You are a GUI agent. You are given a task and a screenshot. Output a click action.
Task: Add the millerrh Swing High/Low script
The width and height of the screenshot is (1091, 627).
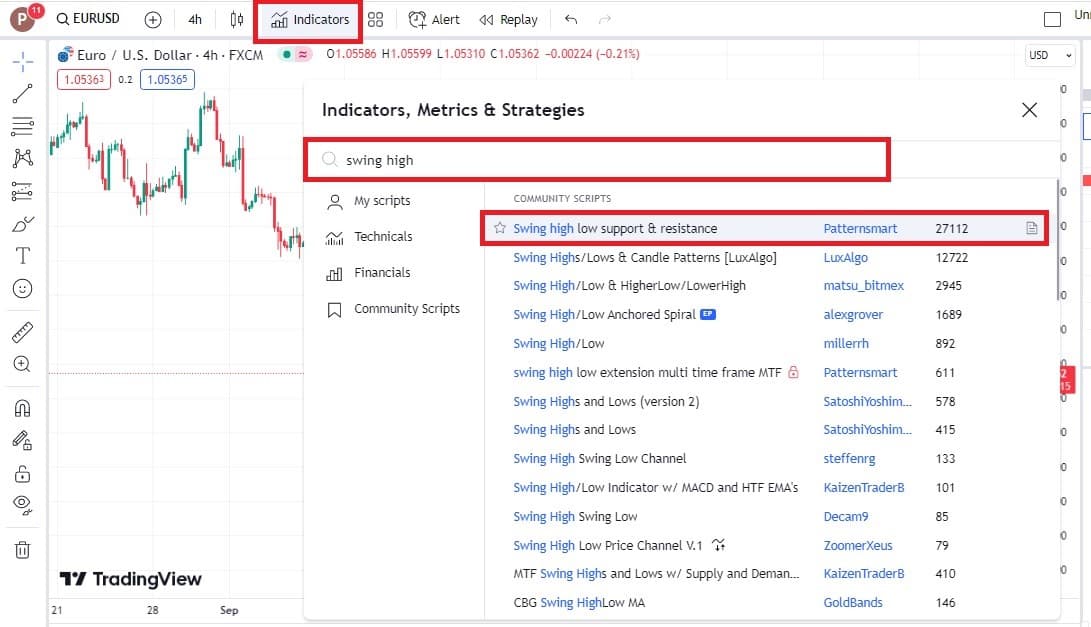pos(559,344)
